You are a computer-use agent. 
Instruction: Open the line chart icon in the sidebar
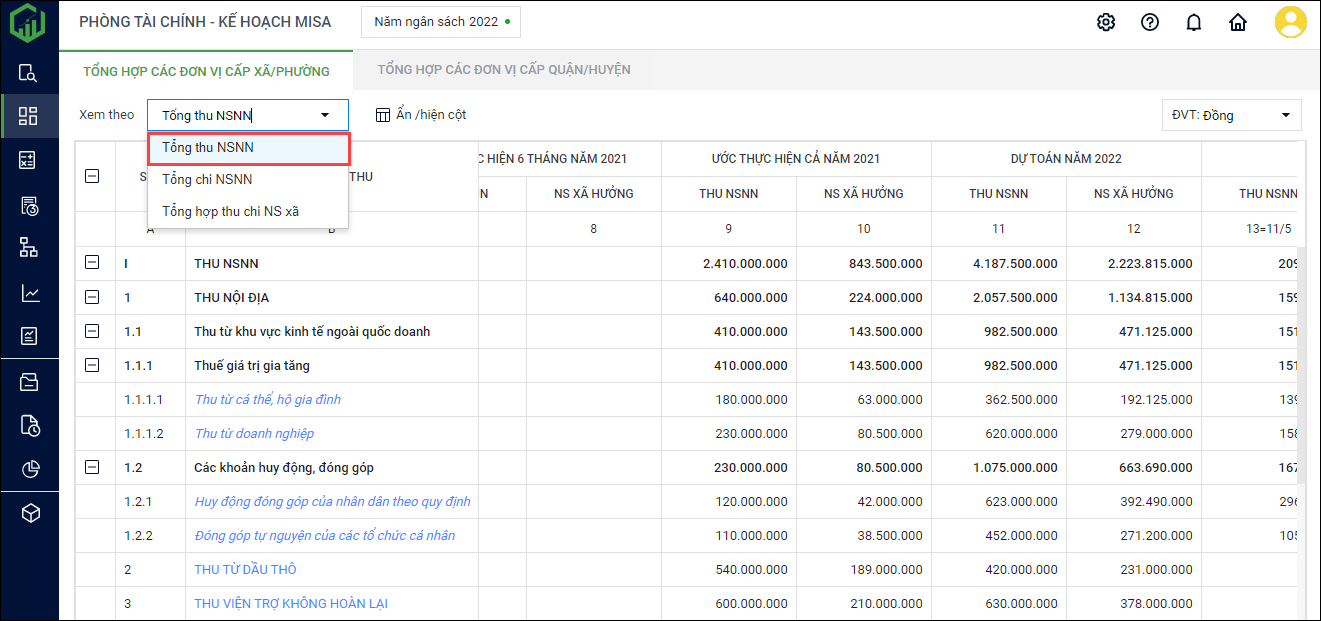[x=29, y=293]
